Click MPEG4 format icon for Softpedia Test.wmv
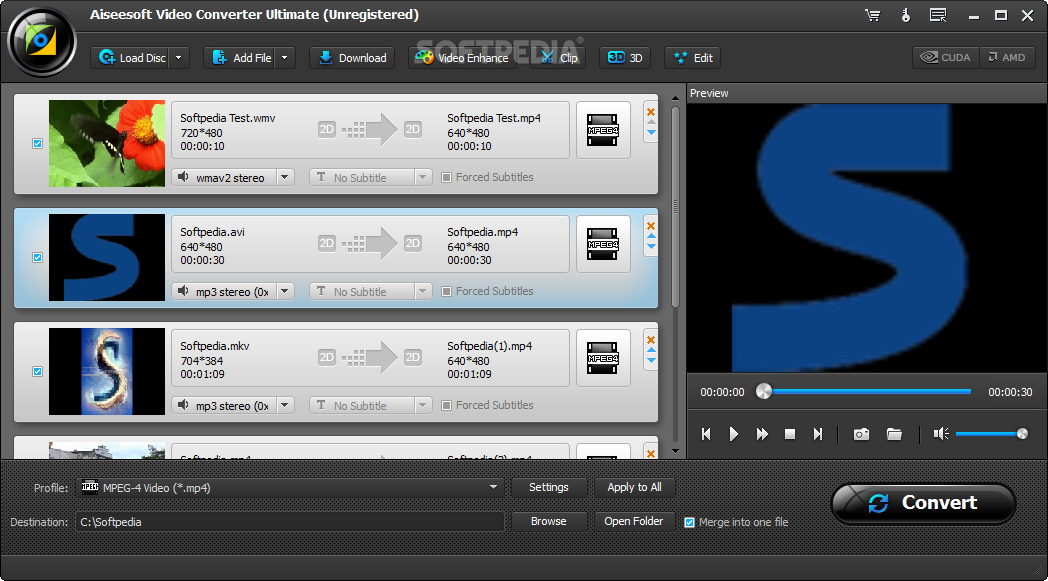The width and height of the screenshot is (1048, 581). point(603,130)
